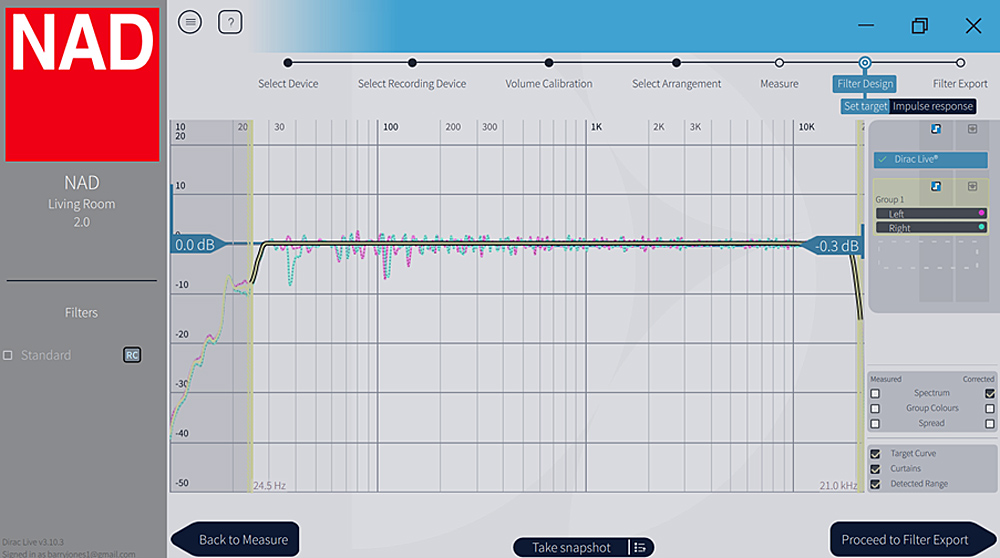Uncheck the Detected Range checkbox
Viewport: 1000px width, 558px height.
coord(875,484)
